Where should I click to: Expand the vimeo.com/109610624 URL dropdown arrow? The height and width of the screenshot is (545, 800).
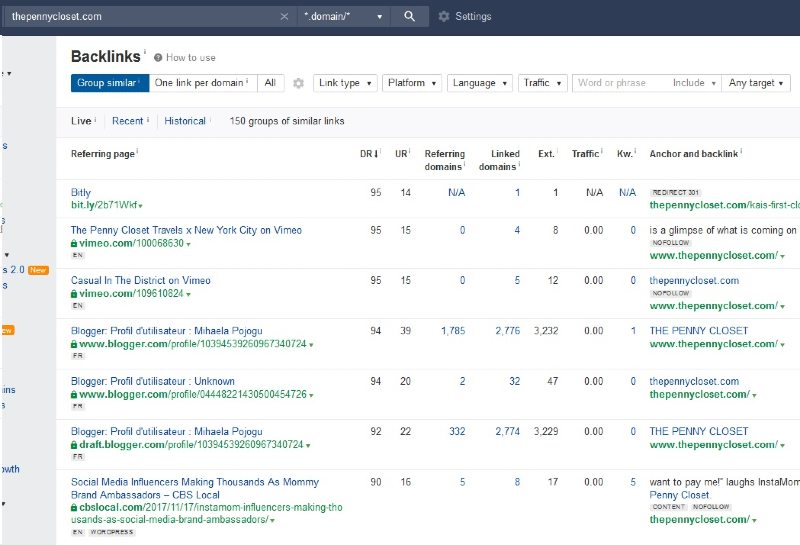pos(188,294)
